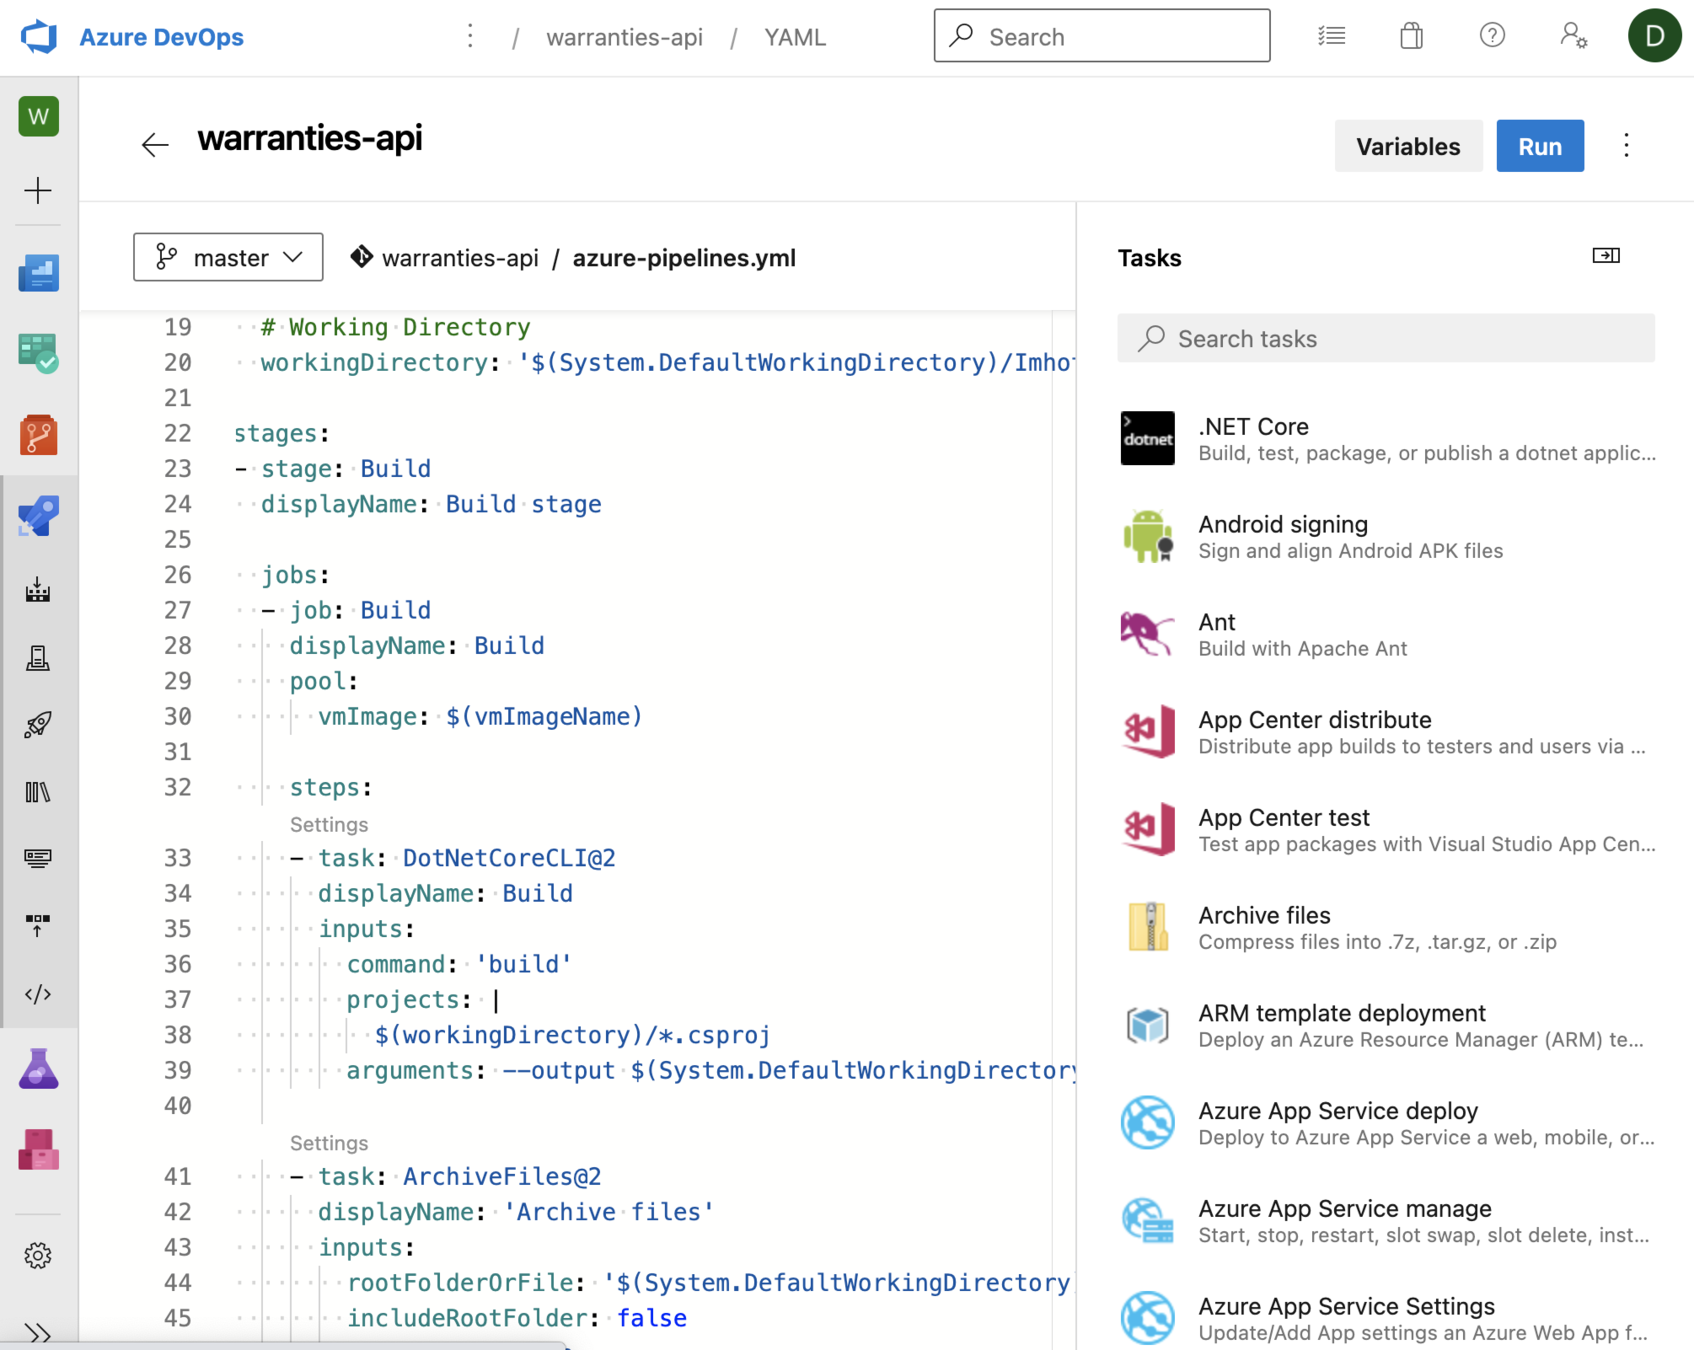Open Overview in left sidebar
Screen dimensions: 1694x1350
pyautogui.click(x=39, y=272)
